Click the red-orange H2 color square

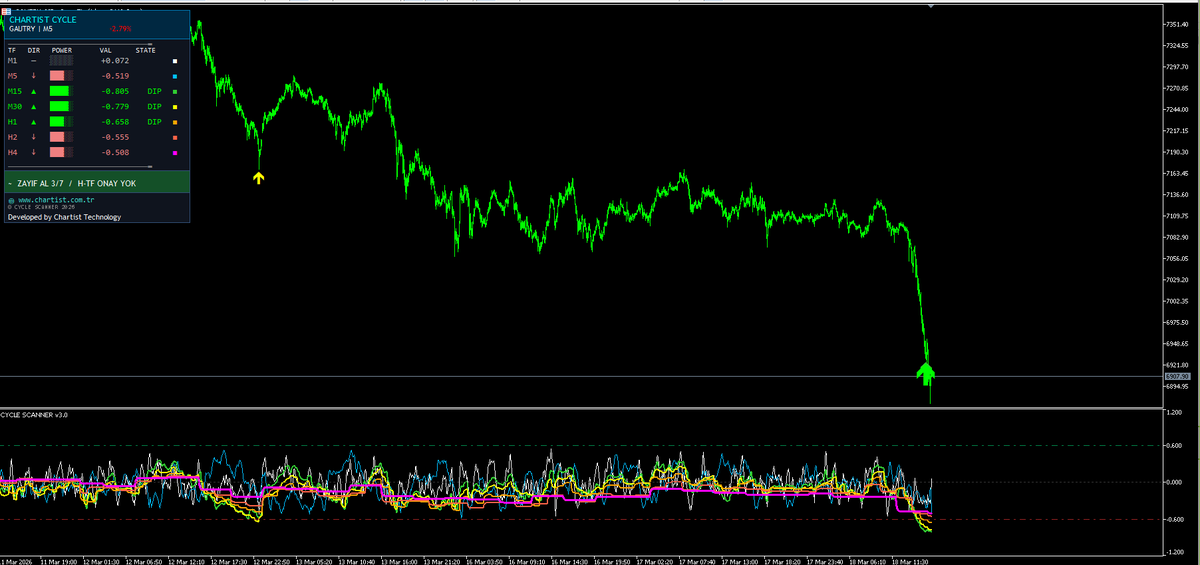click(x=175, y=137)
